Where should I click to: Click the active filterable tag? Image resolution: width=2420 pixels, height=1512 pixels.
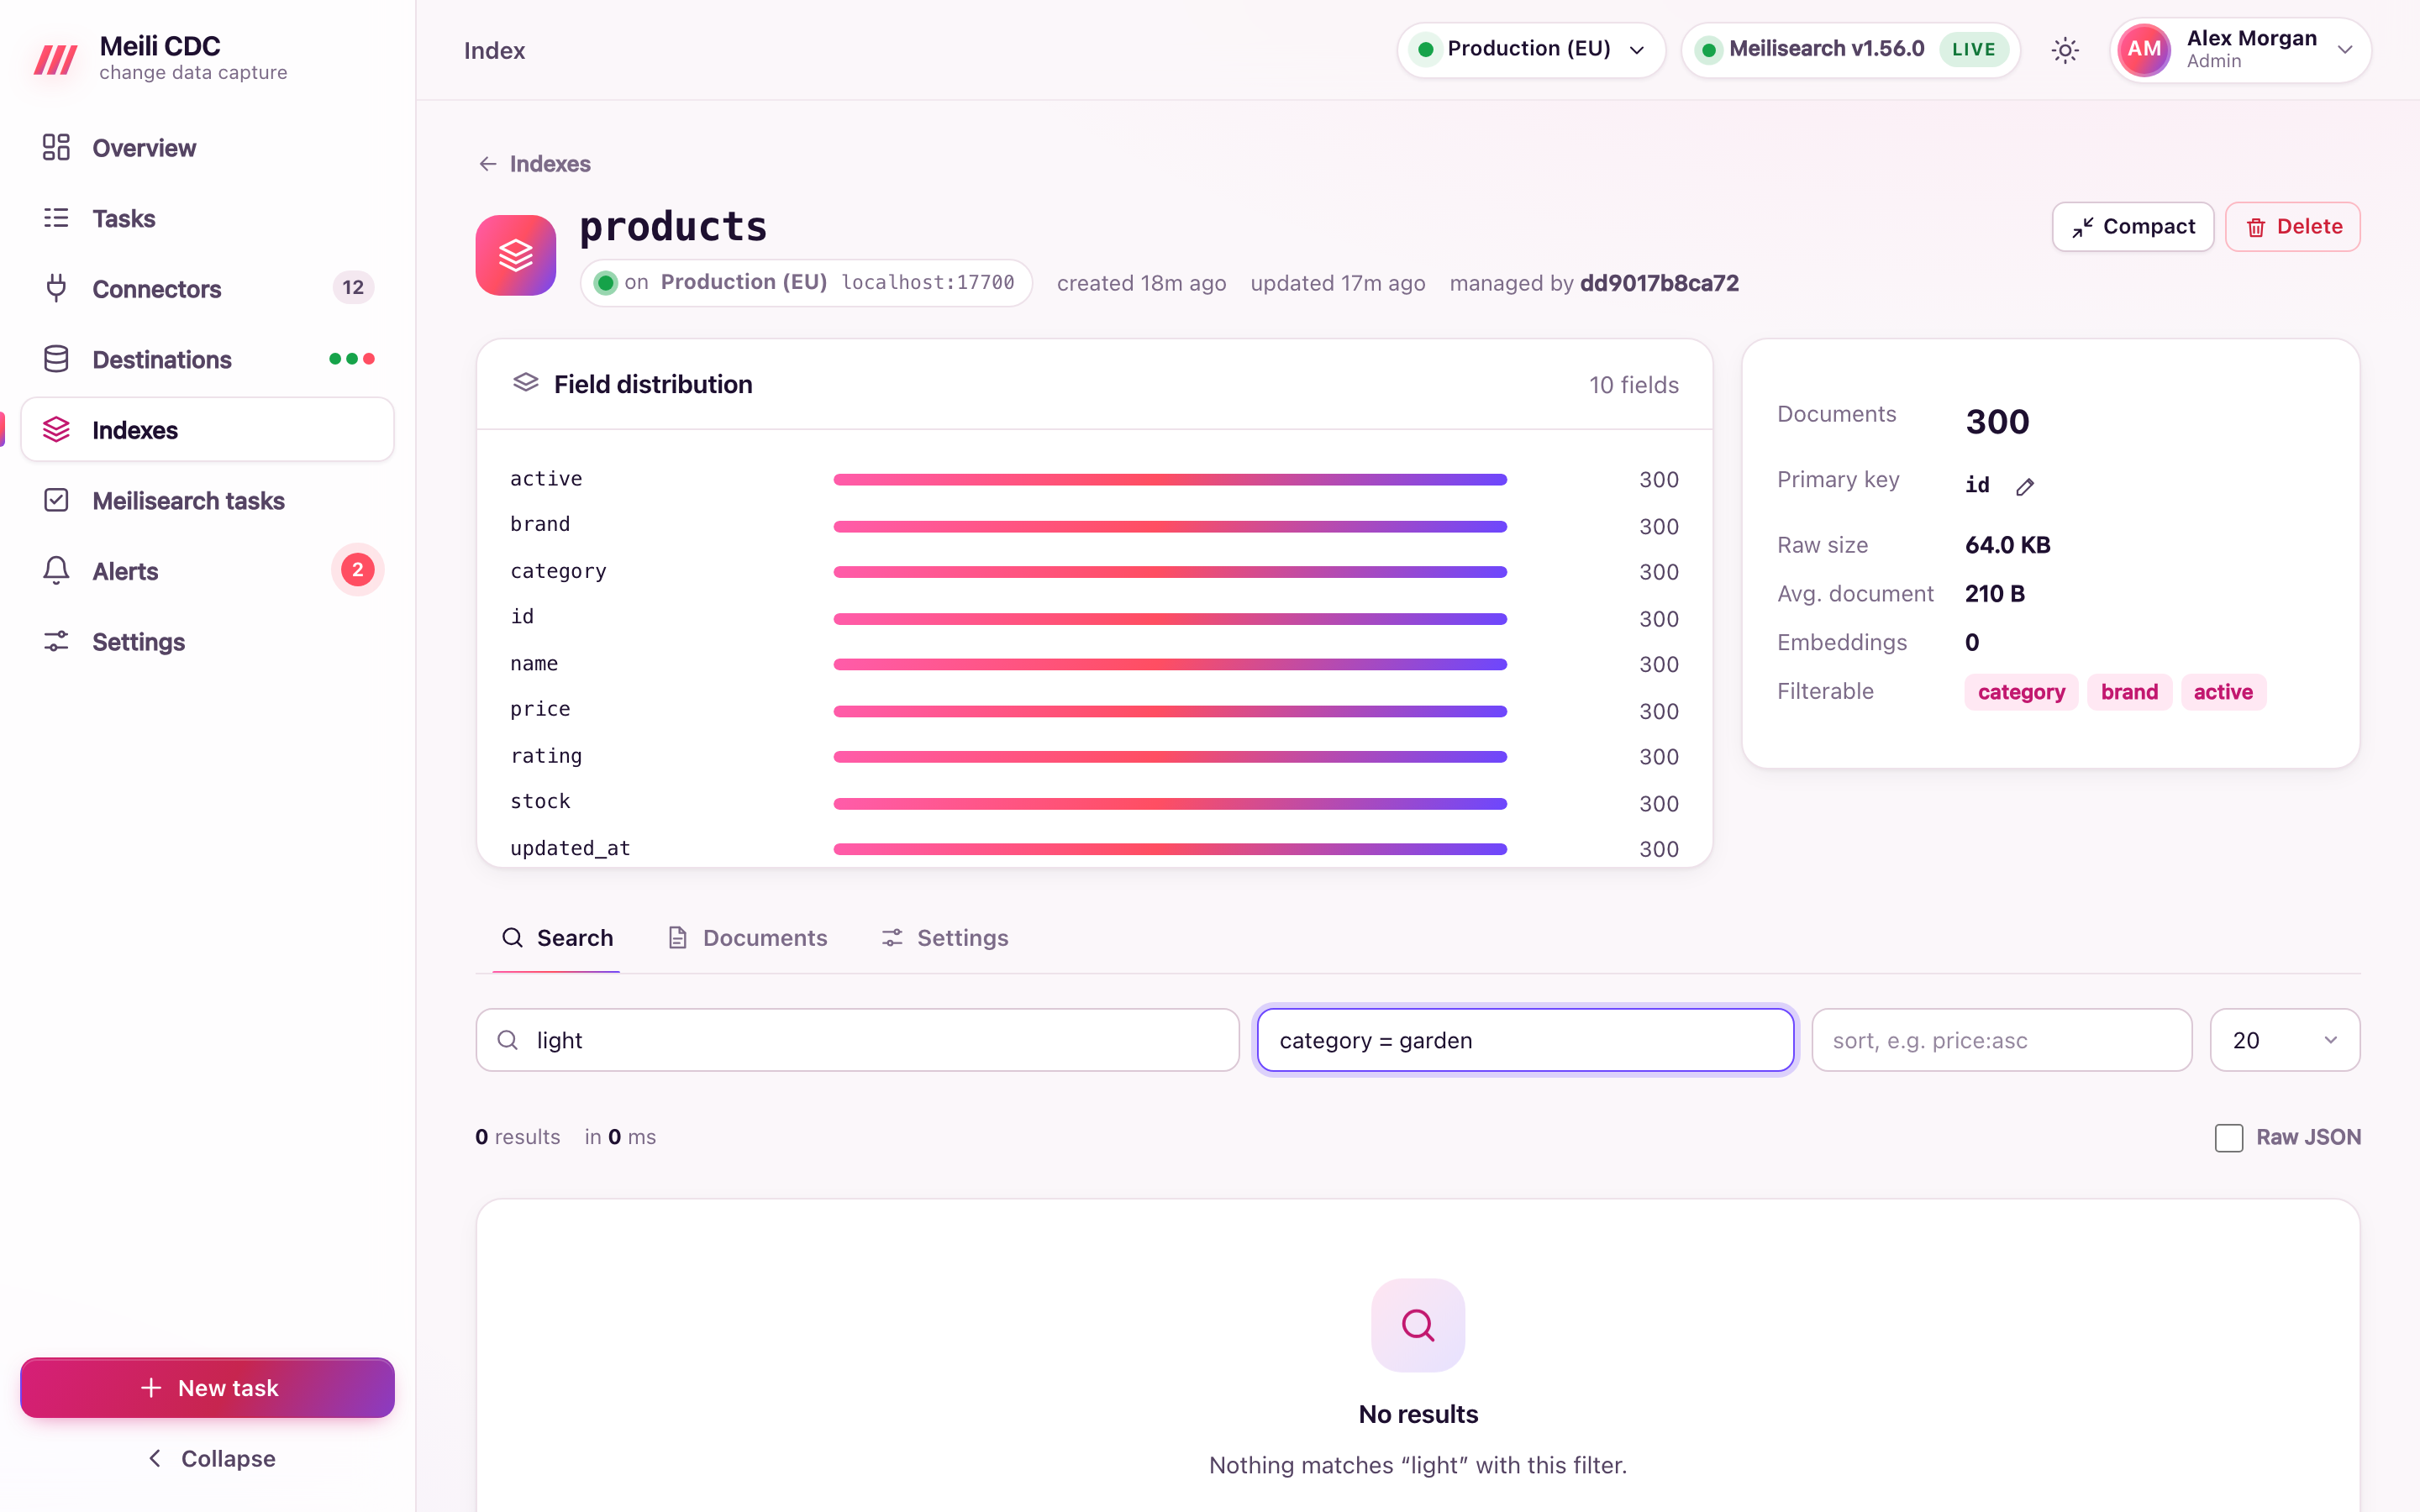pos(2223,692)
